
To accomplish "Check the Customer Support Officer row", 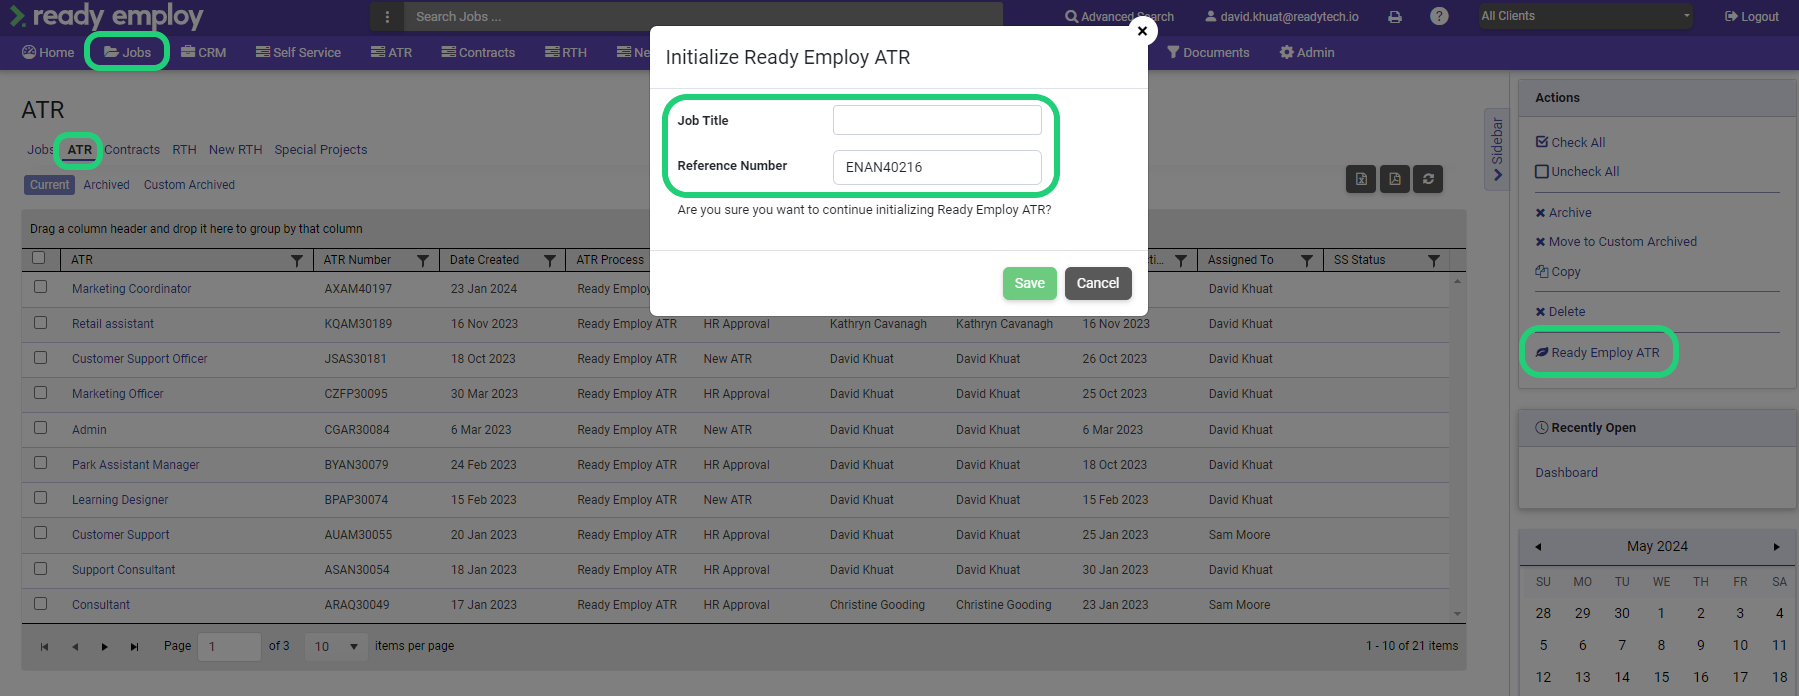I will tap(41, 357).
